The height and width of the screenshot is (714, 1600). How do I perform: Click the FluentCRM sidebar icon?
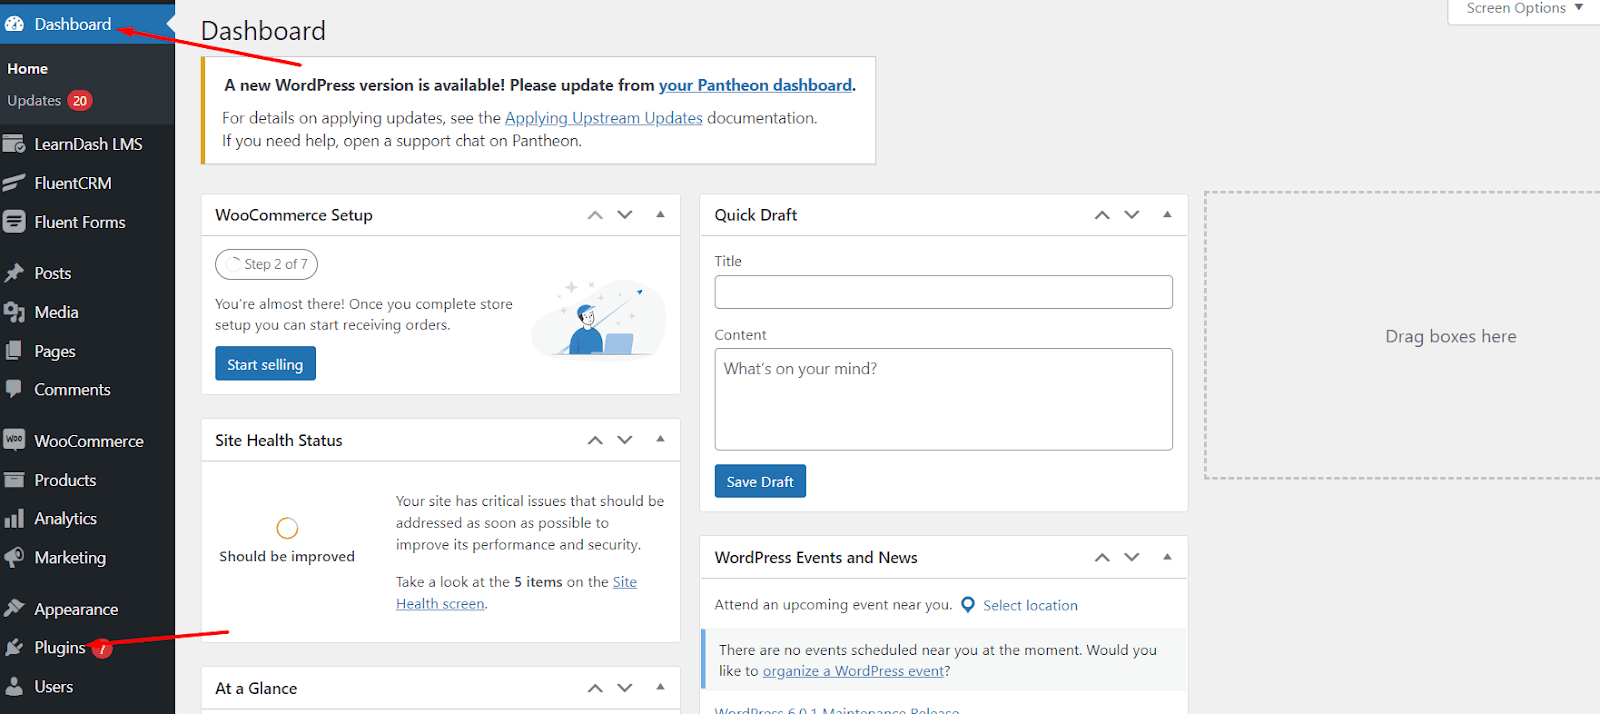click(14, 183)
